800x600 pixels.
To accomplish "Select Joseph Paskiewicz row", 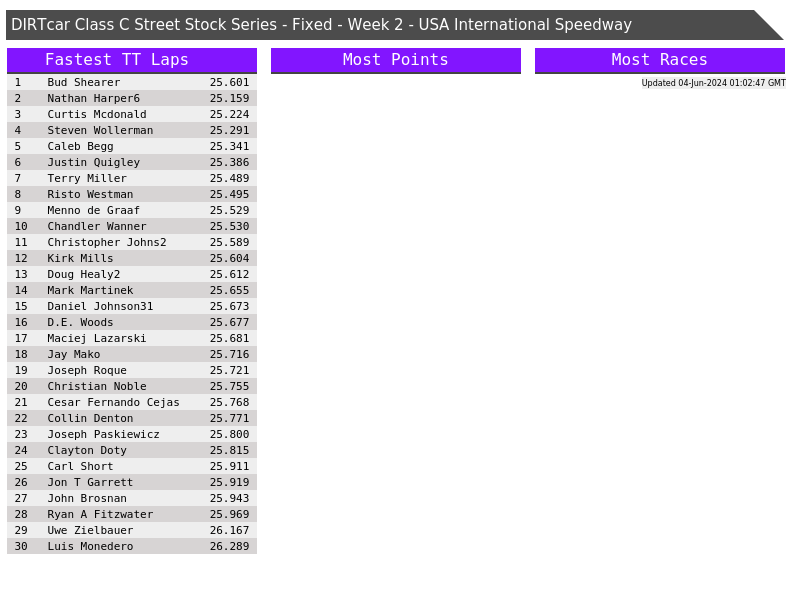I will pos(103,434).
